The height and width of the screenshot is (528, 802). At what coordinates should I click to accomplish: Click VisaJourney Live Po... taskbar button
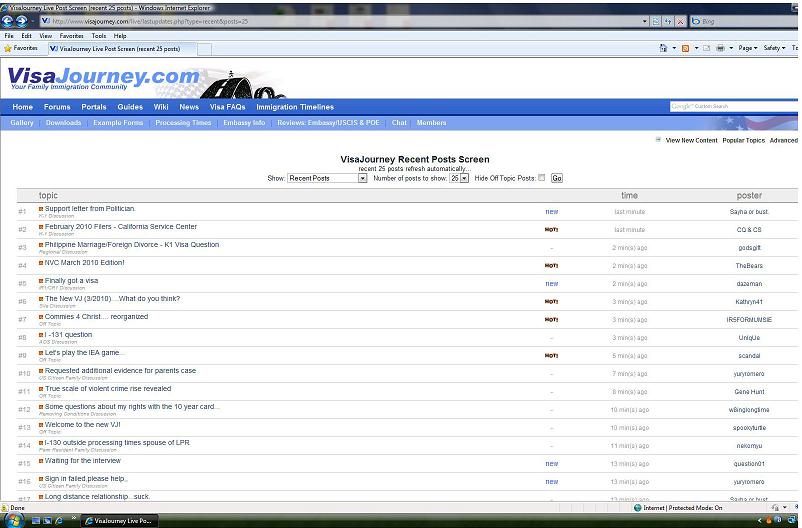(x=119, y=521)
